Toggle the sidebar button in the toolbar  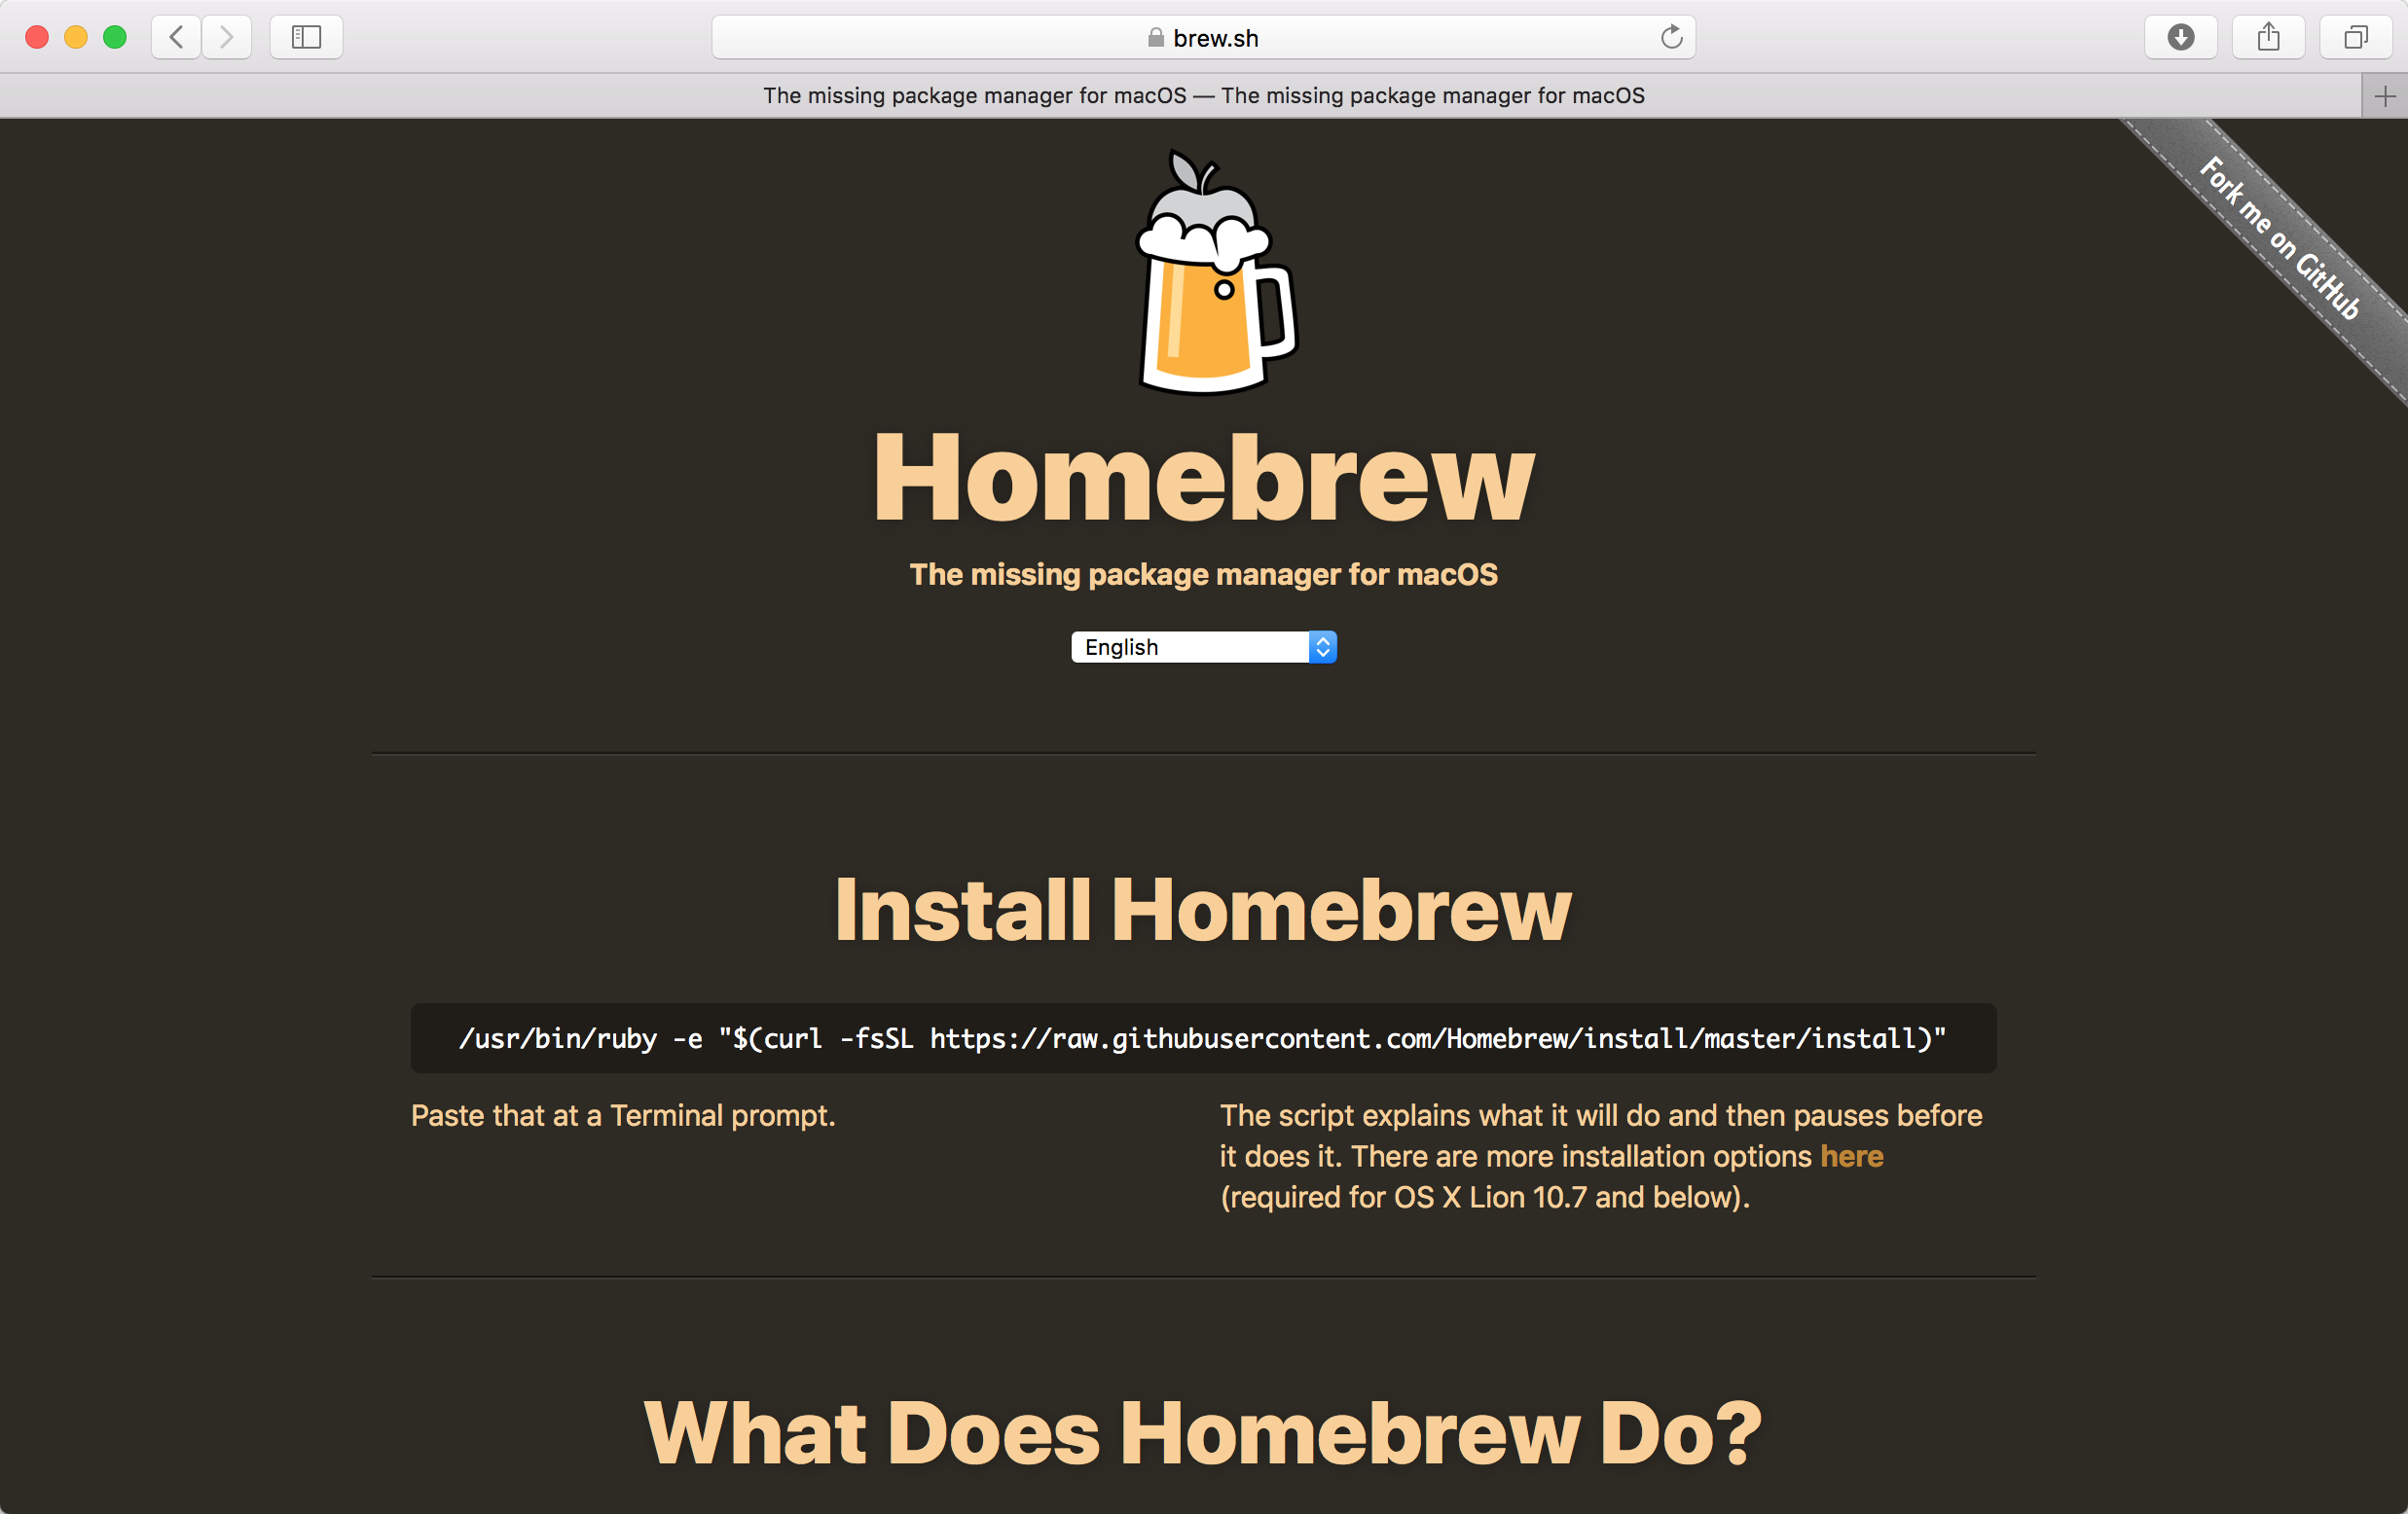306,37
